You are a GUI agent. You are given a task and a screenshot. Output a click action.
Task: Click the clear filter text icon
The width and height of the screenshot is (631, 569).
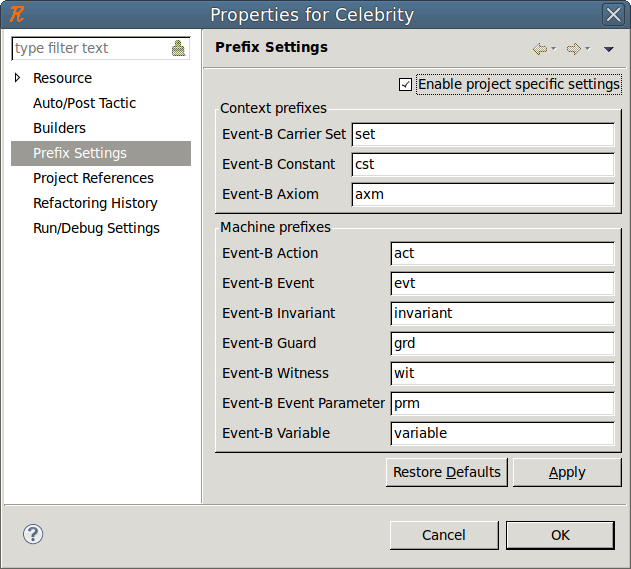pyautogui.click(x=179, y=48)
